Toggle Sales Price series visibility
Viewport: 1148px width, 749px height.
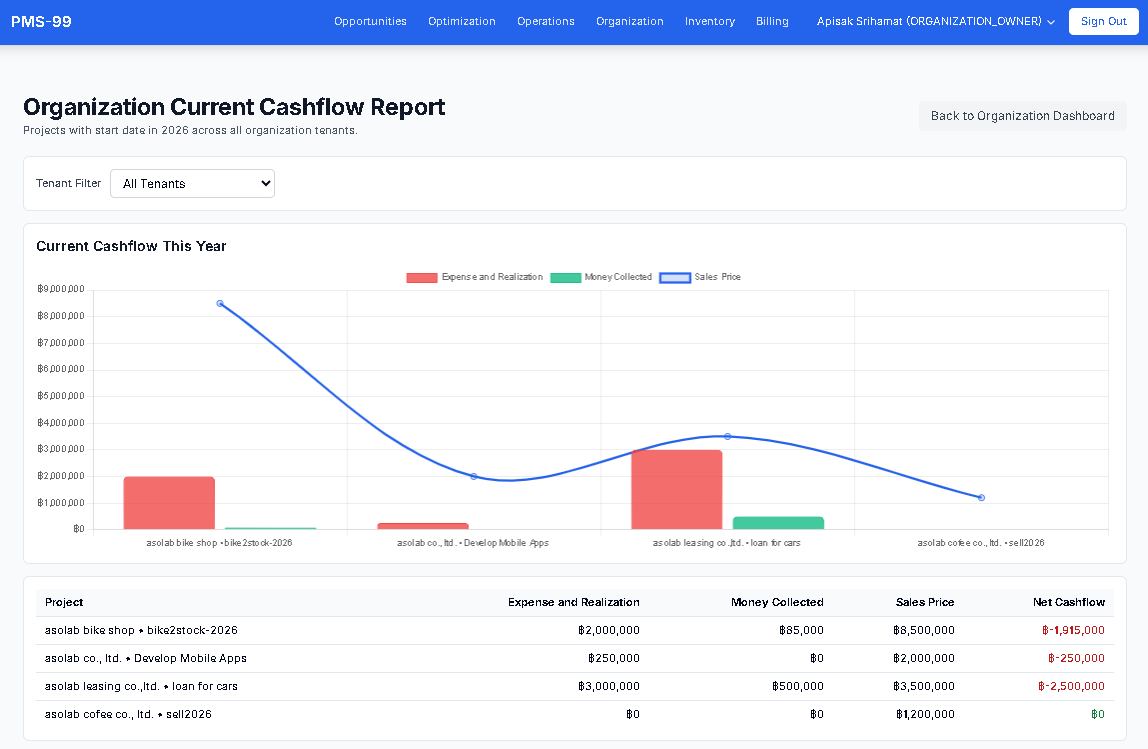click(x=715, y=277)
